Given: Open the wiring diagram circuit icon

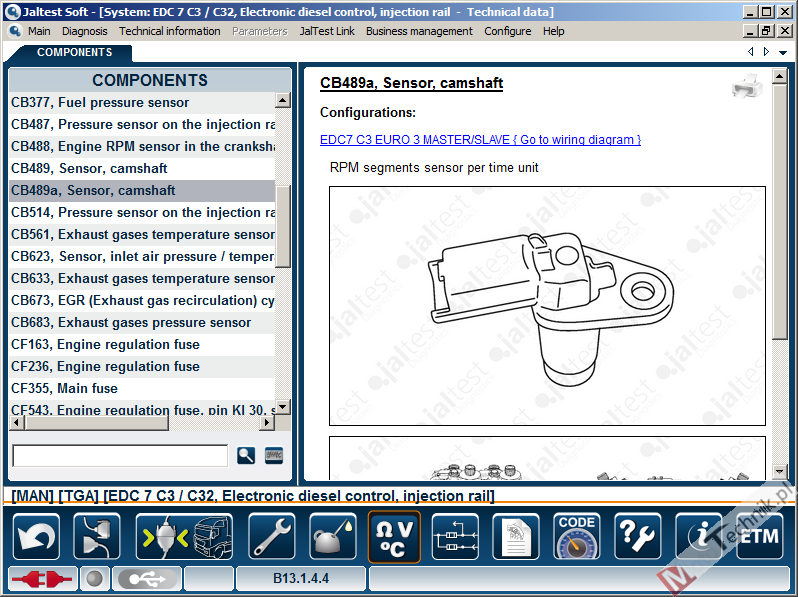Looking at the screenshot, I should coord(455,537).
